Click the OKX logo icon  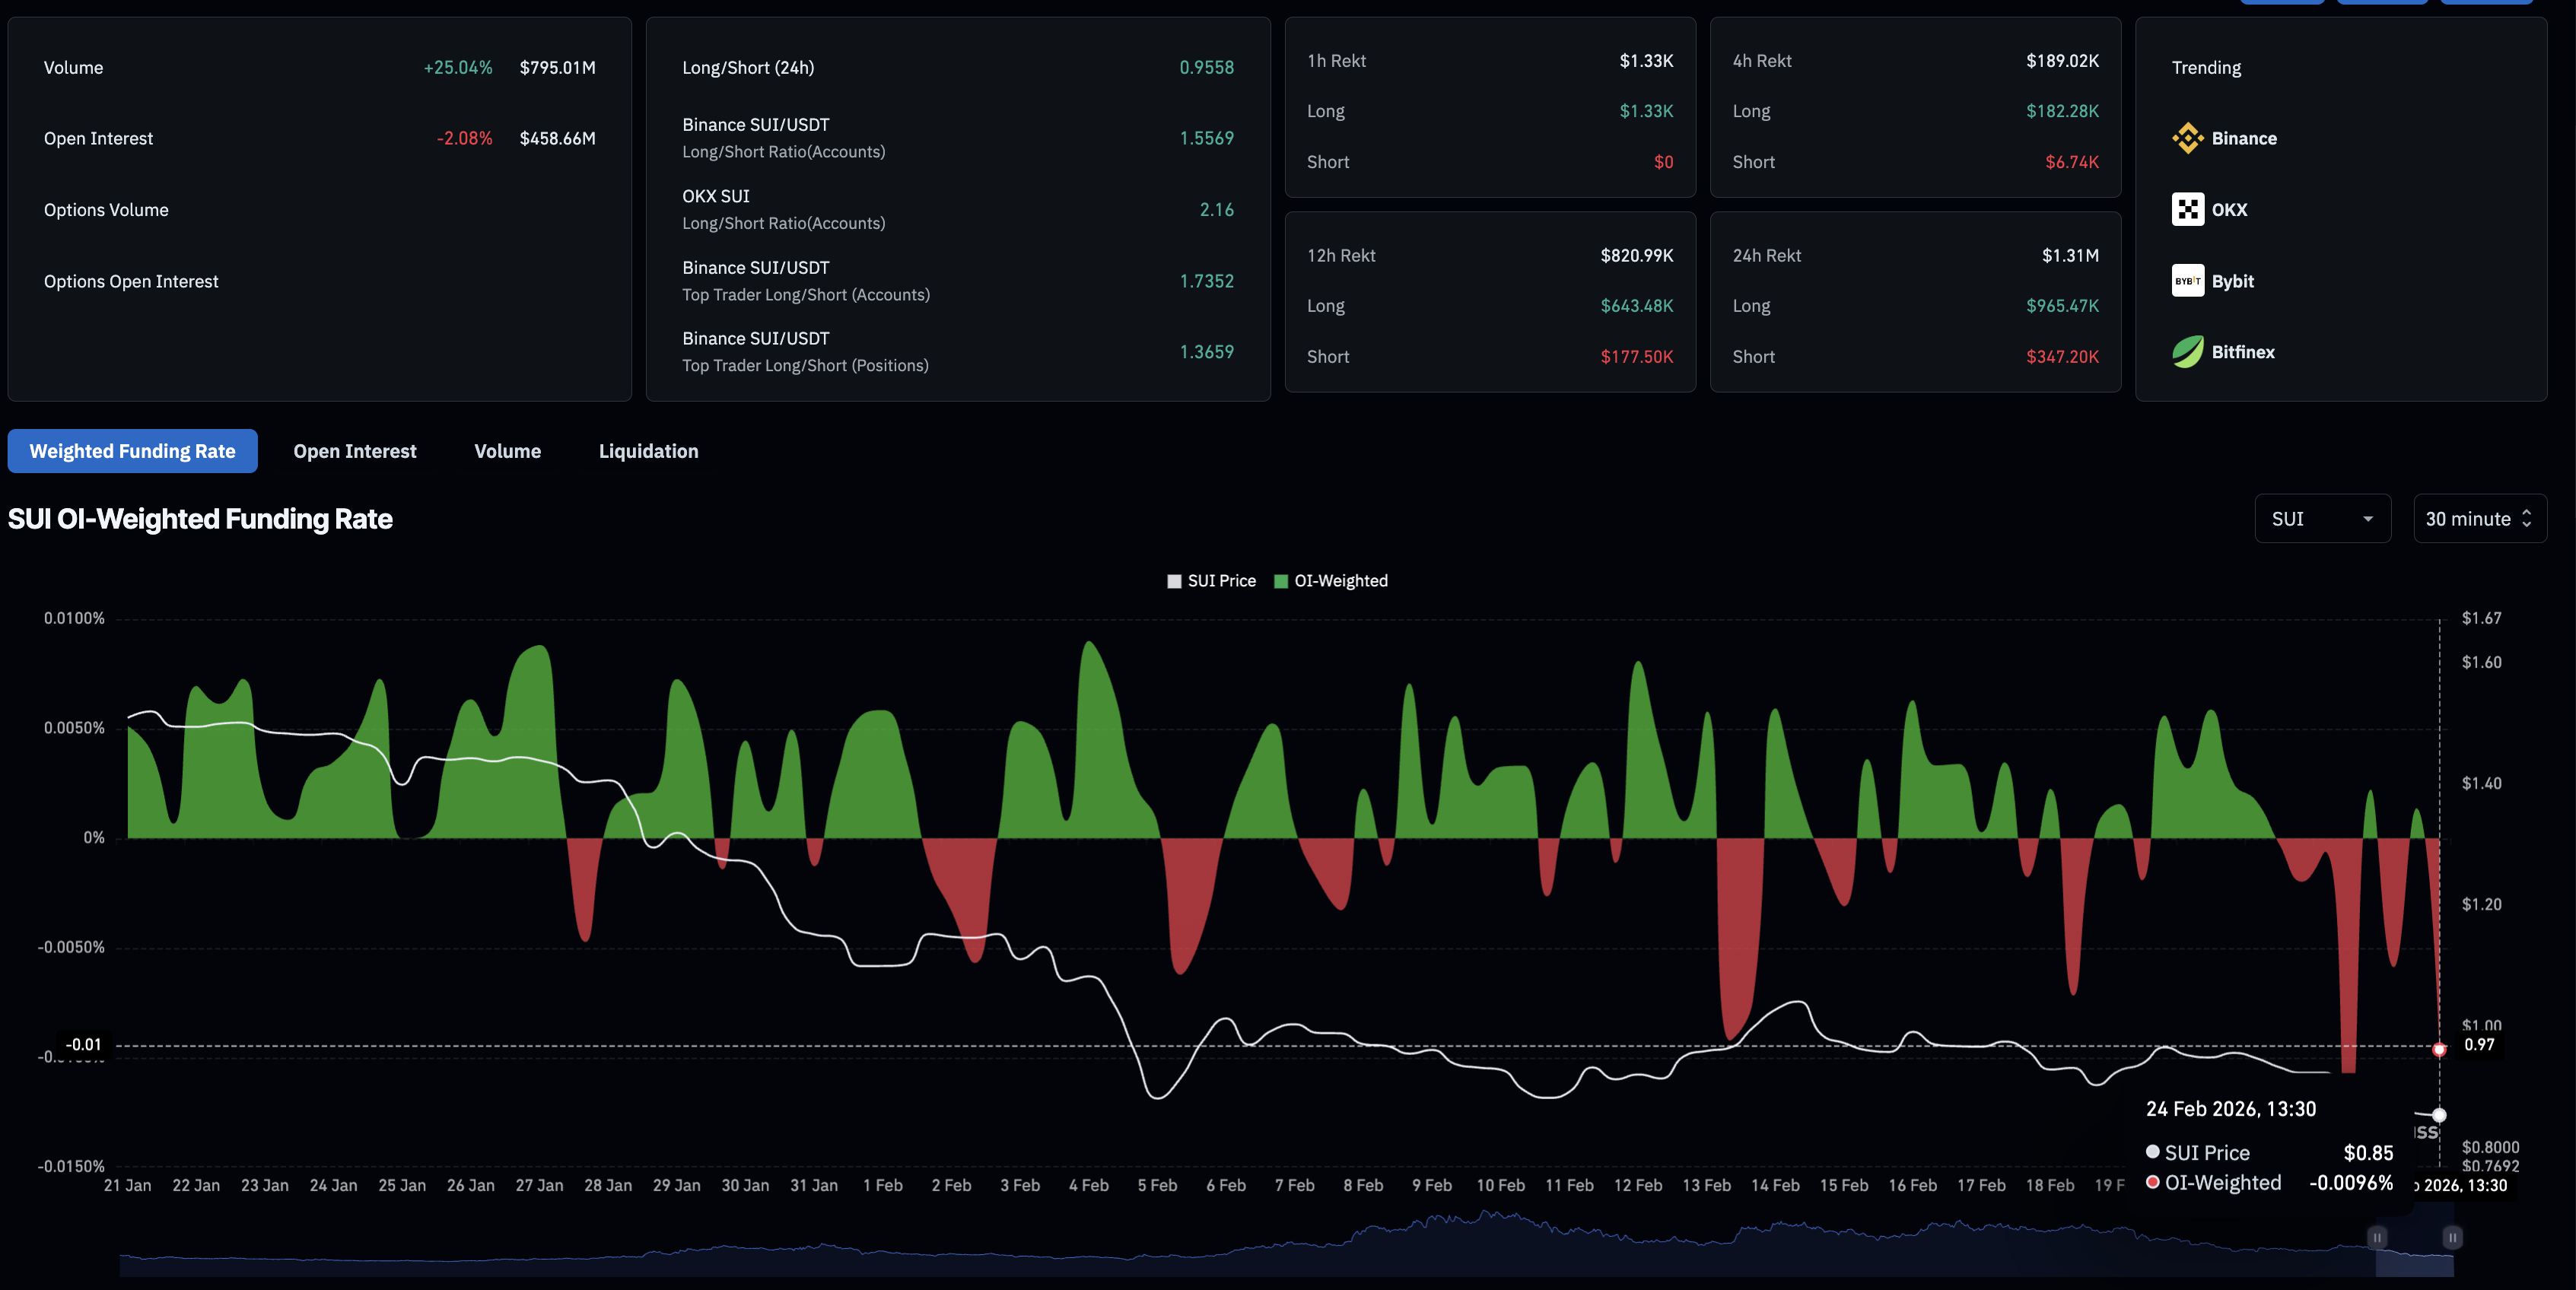pos(2187,209)
